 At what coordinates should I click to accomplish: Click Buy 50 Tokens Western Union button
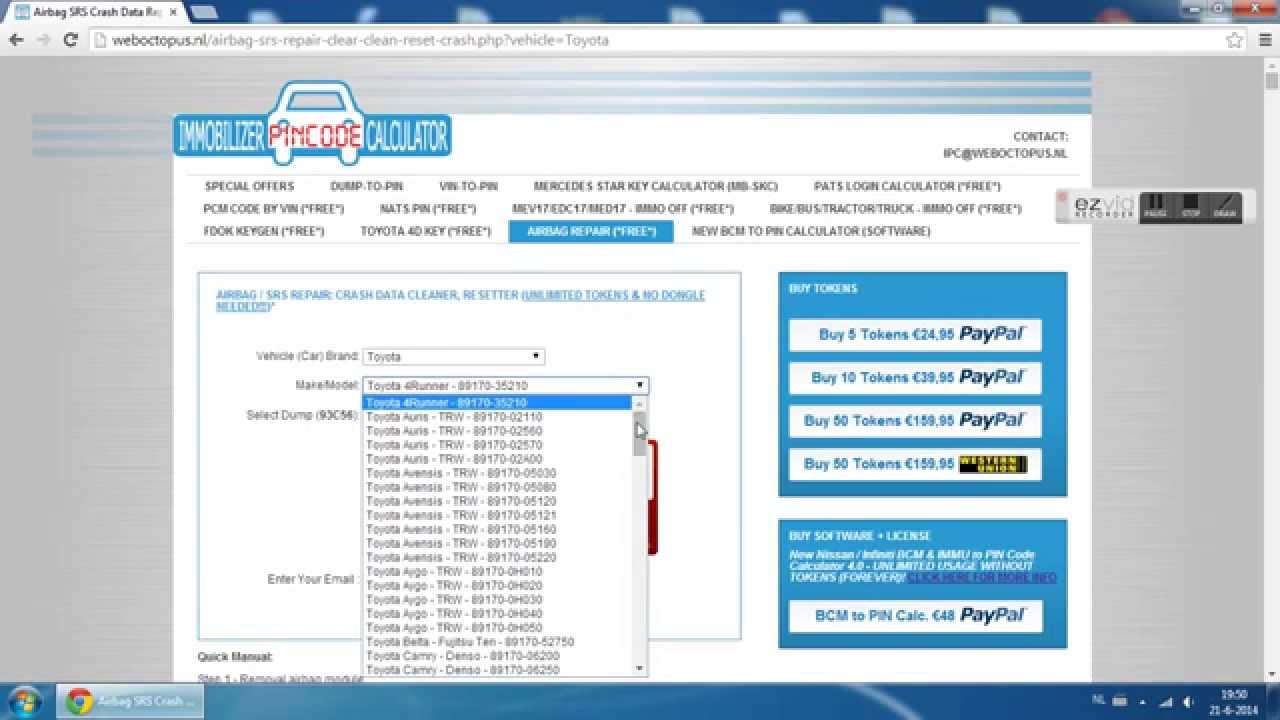tap(915, 464)
